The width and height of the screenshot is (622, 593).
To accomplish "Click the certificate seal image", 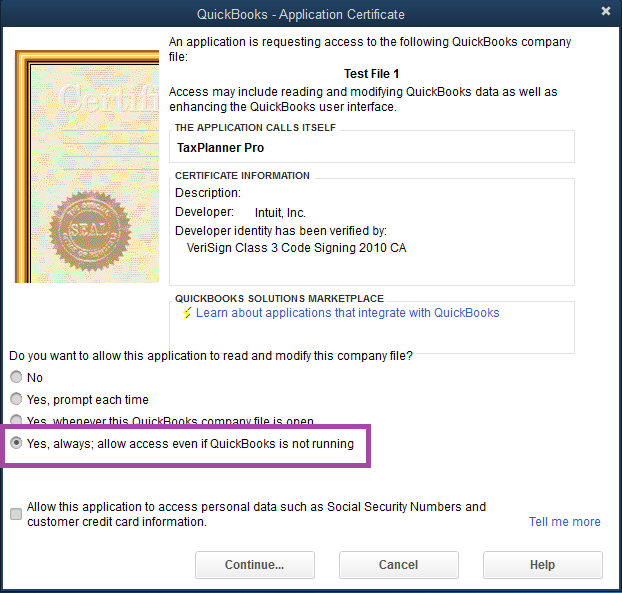I will [90, 231].
